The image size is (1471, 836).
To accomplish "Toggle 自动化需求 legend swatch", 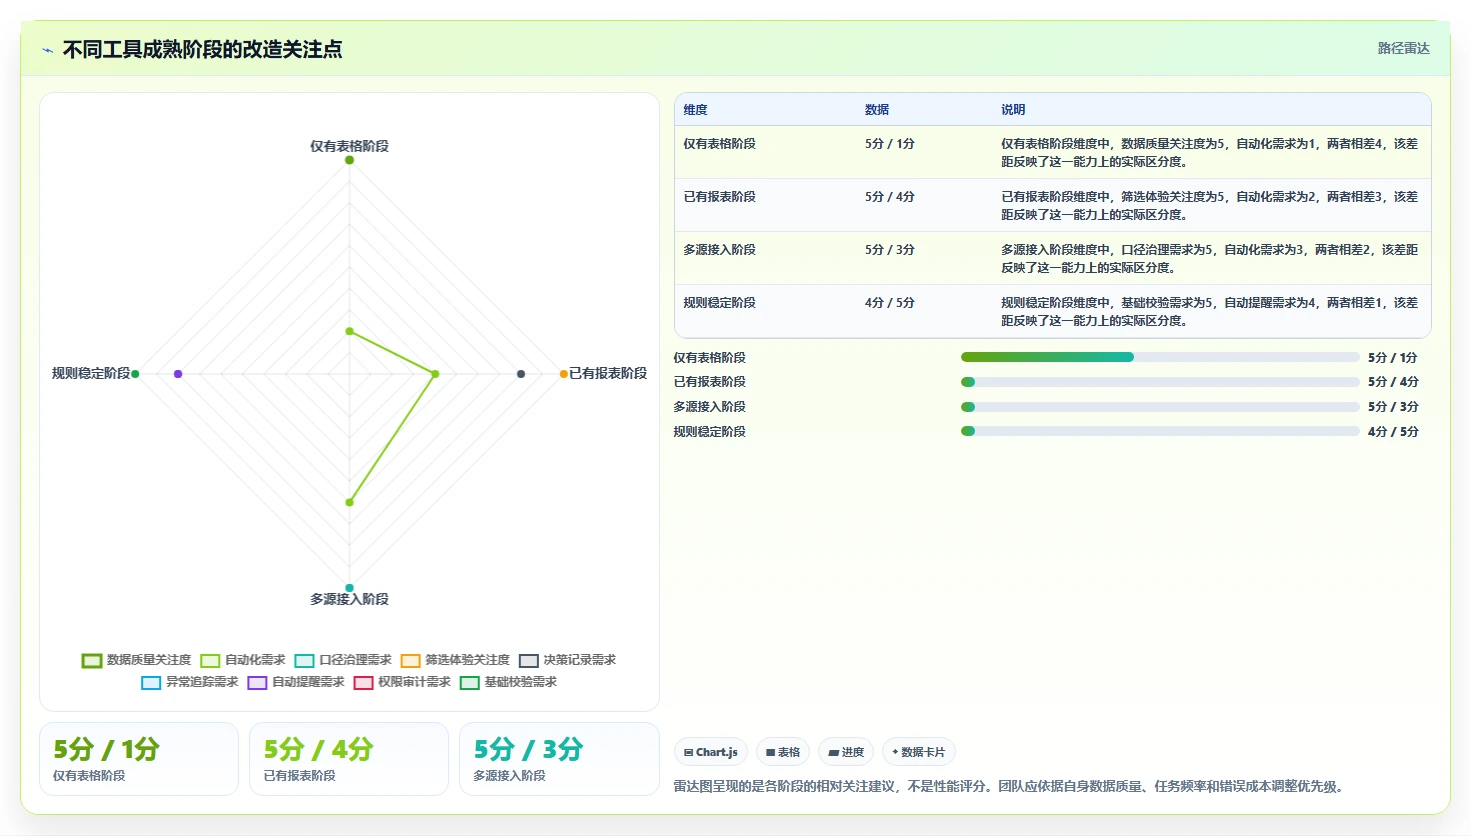I will [210, 661].
